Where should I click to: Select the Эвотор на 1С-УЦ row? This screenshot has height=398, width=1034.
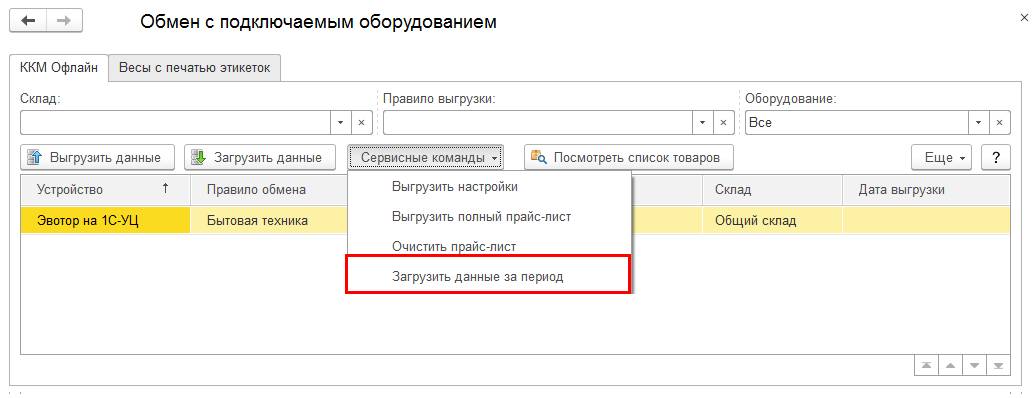point(515,220)
